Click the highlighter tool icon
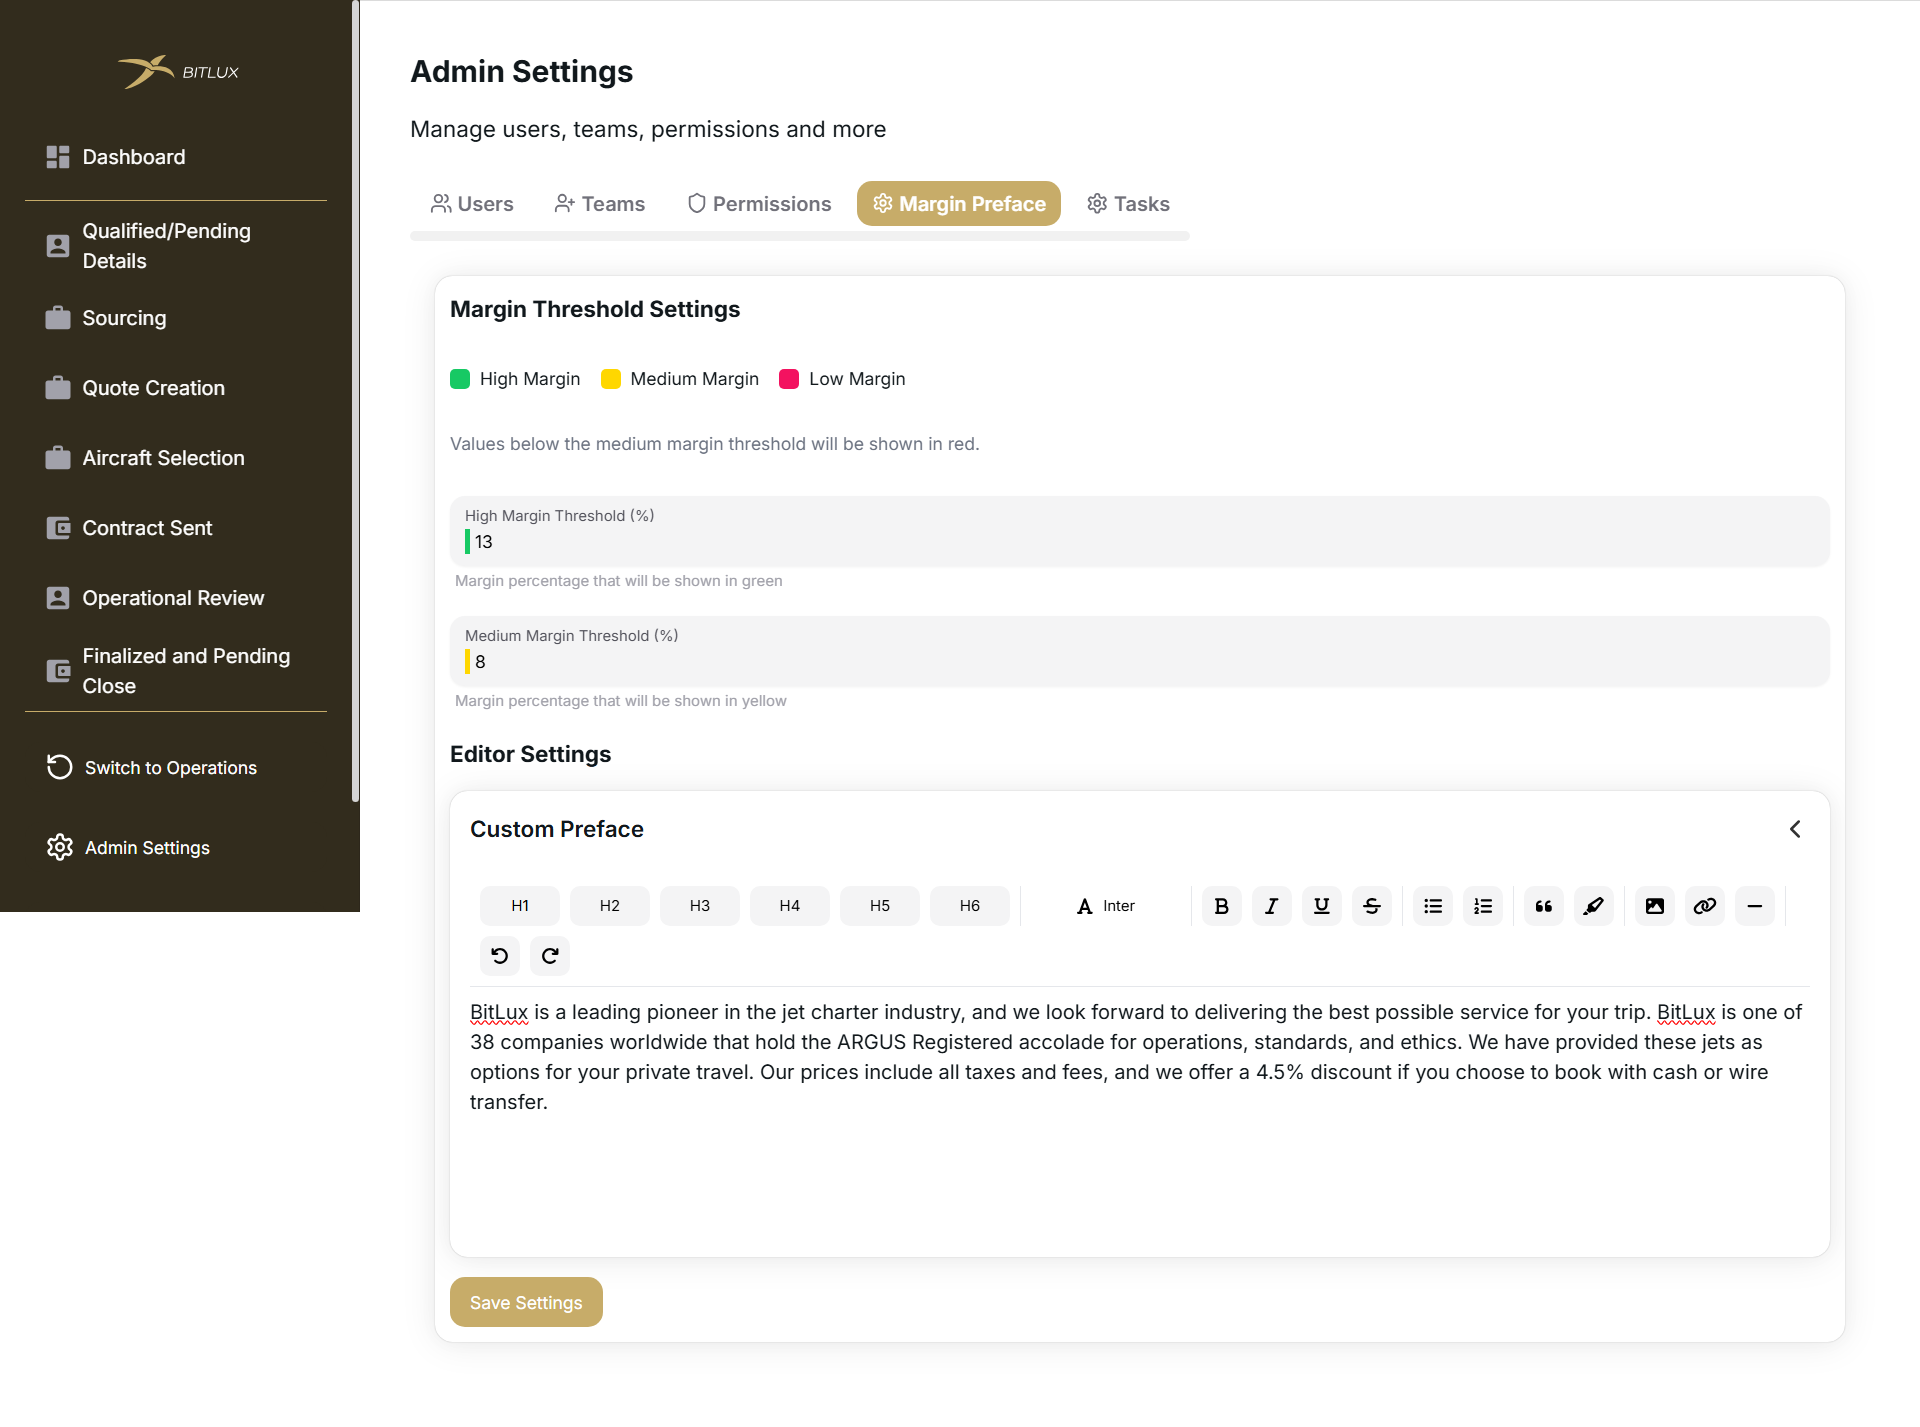The height and width of the screenshot is (1427, 1920). pos(1593,906)
